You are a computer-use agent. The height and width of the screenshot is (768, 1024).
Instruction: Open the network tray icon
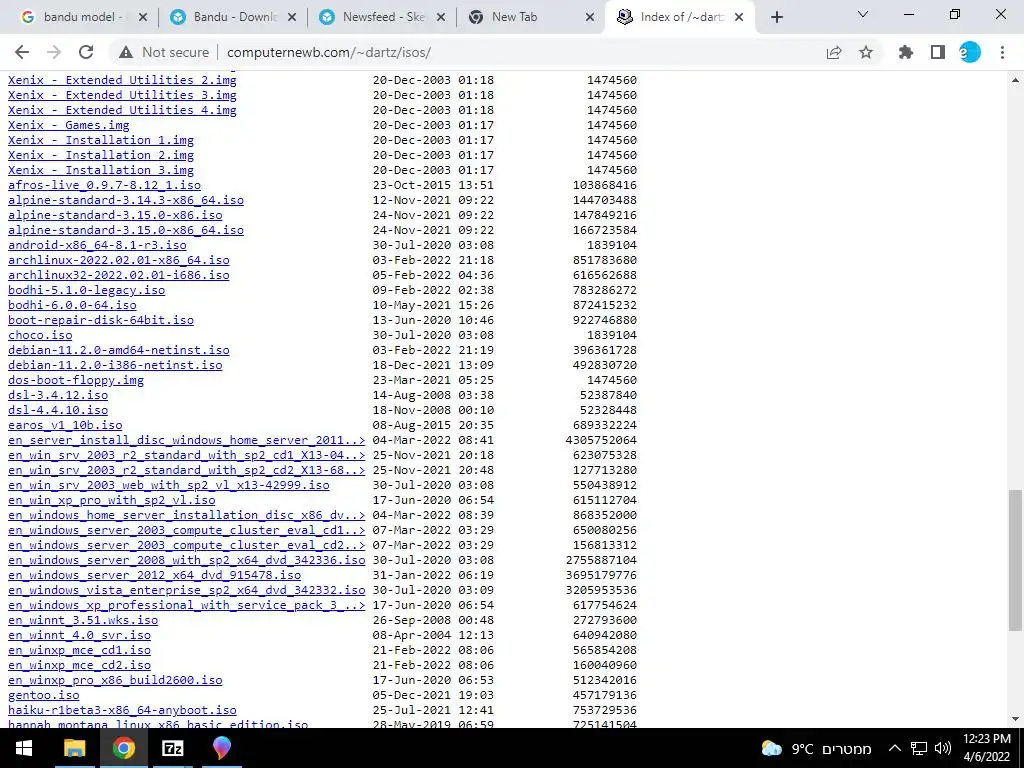point(919,748)
